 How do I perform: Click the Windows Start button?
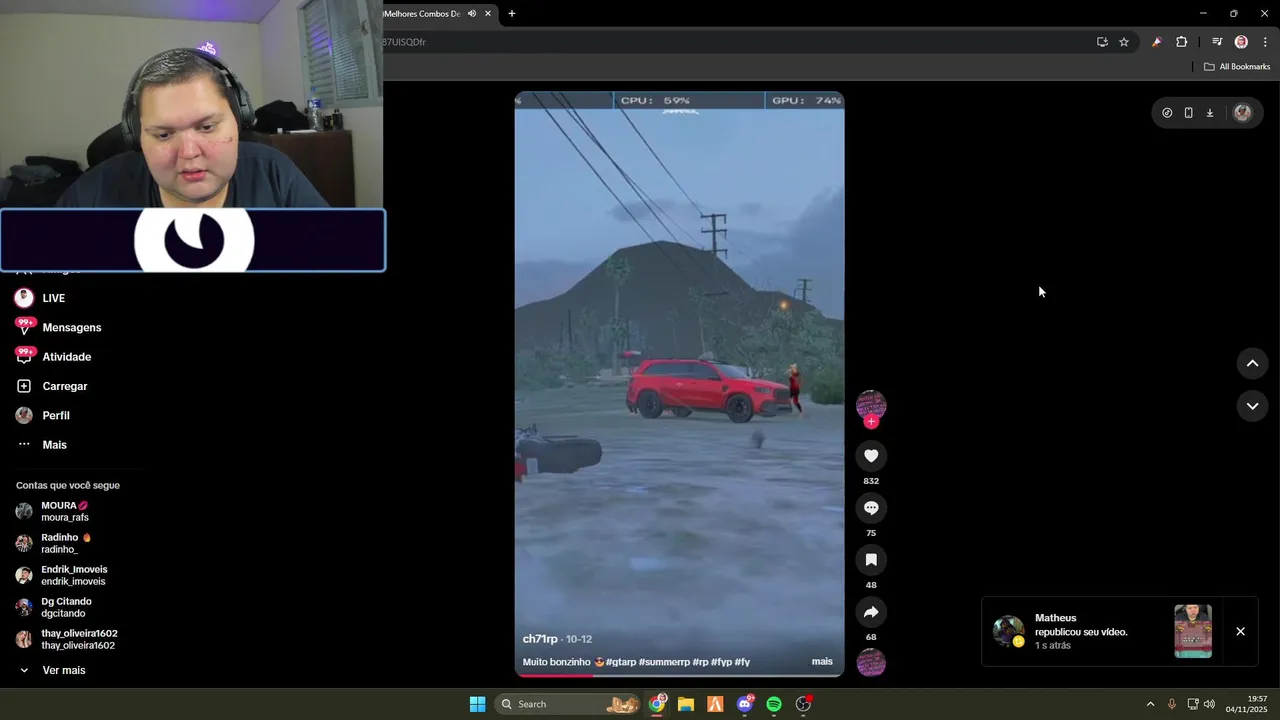coord(477,704)
